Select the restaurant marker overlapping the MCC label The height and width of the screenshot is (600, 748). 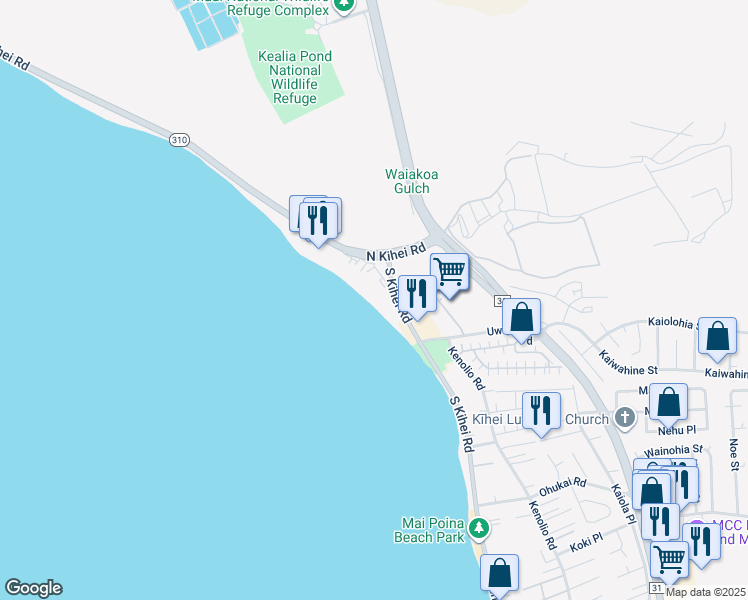[x=701, y=543]
